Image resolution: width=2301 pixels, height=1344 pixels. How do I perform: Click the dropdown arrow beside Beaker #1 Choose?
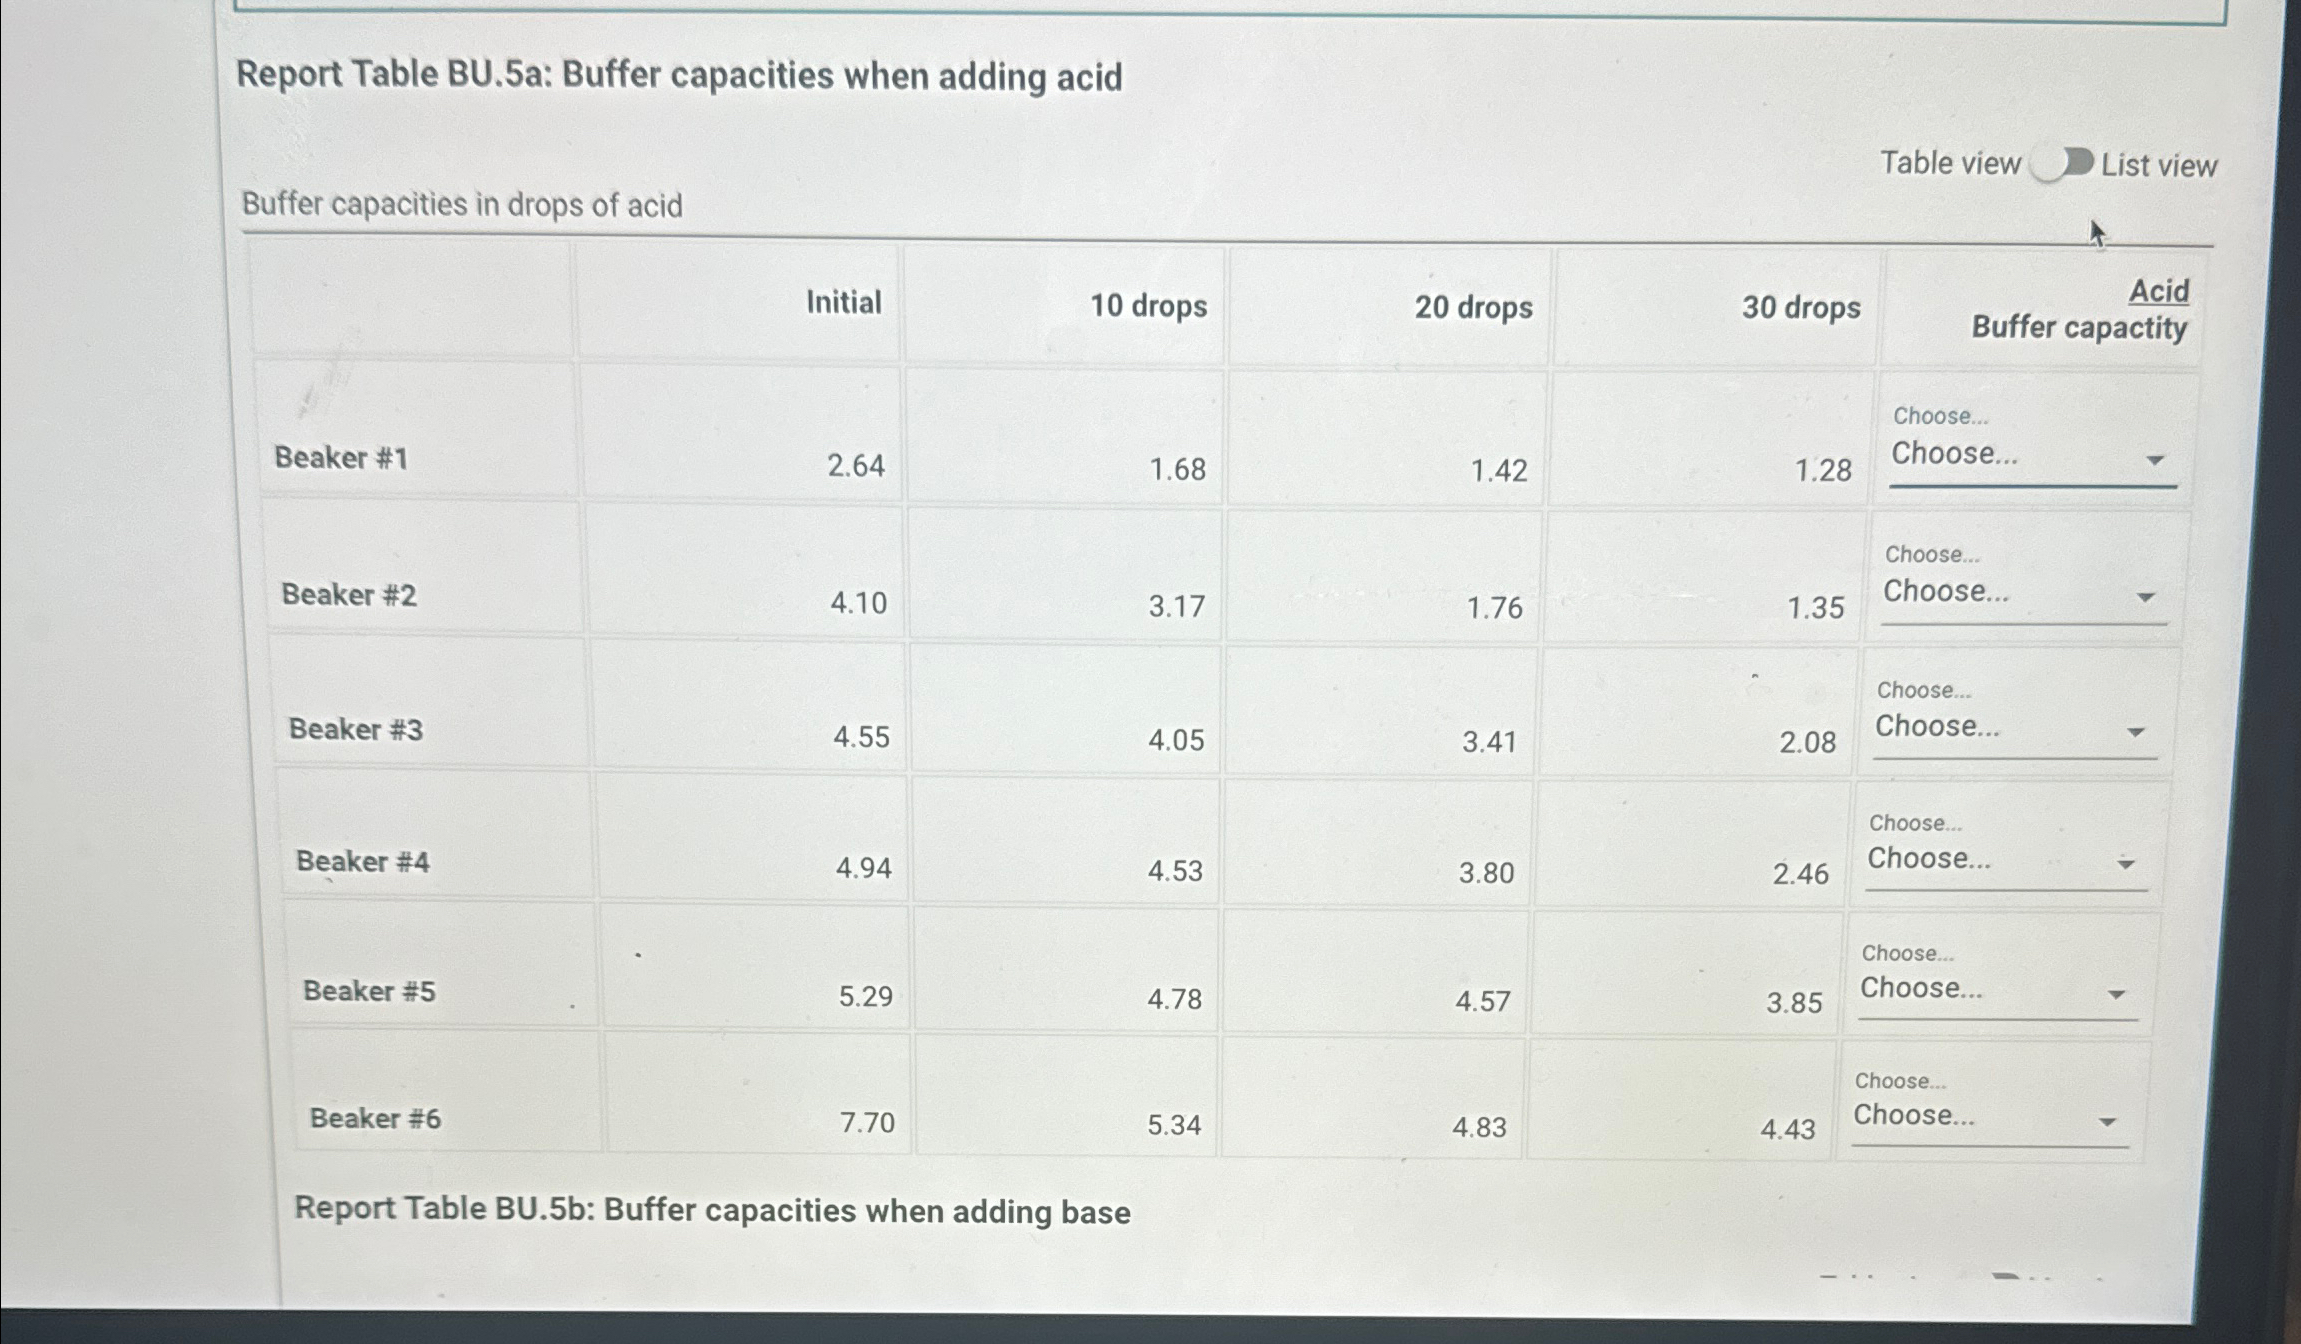pos(2156,460)
